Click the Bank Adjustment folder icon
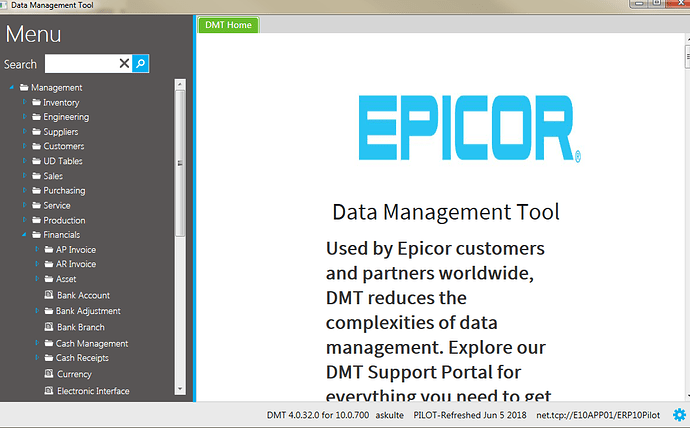 click(49, 311)
